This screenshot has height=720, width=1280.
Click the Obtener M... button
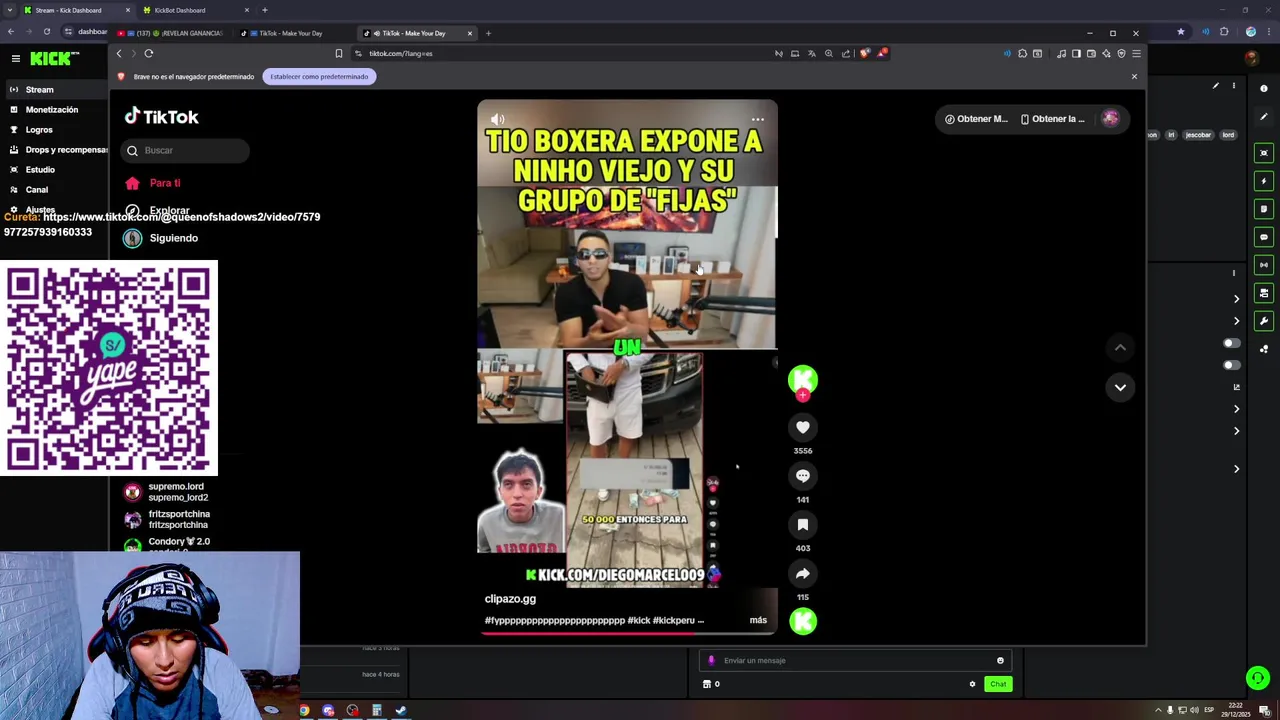[x=976, y=119]
